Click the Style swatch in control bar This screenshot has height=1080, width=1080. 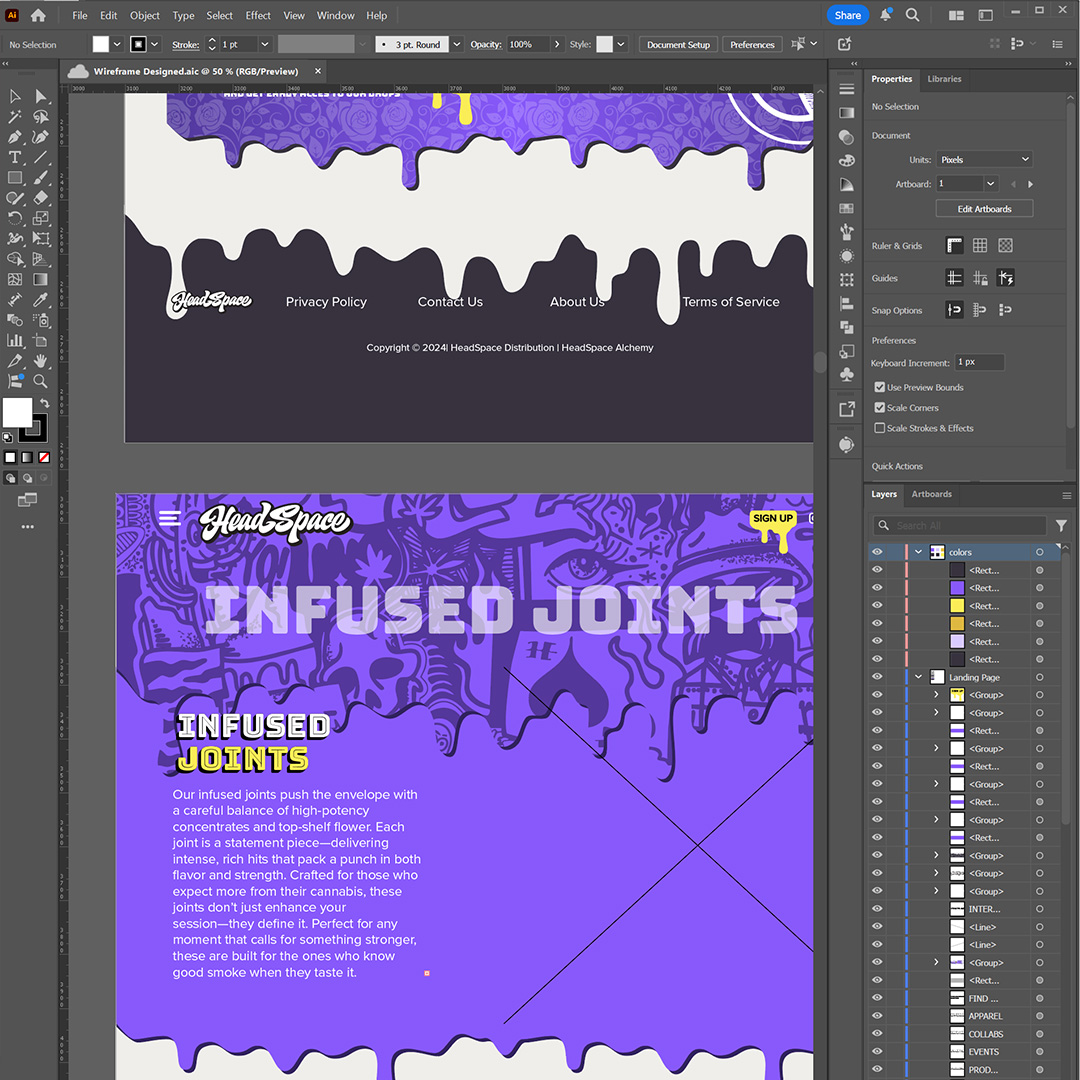[x=604, y=44]
